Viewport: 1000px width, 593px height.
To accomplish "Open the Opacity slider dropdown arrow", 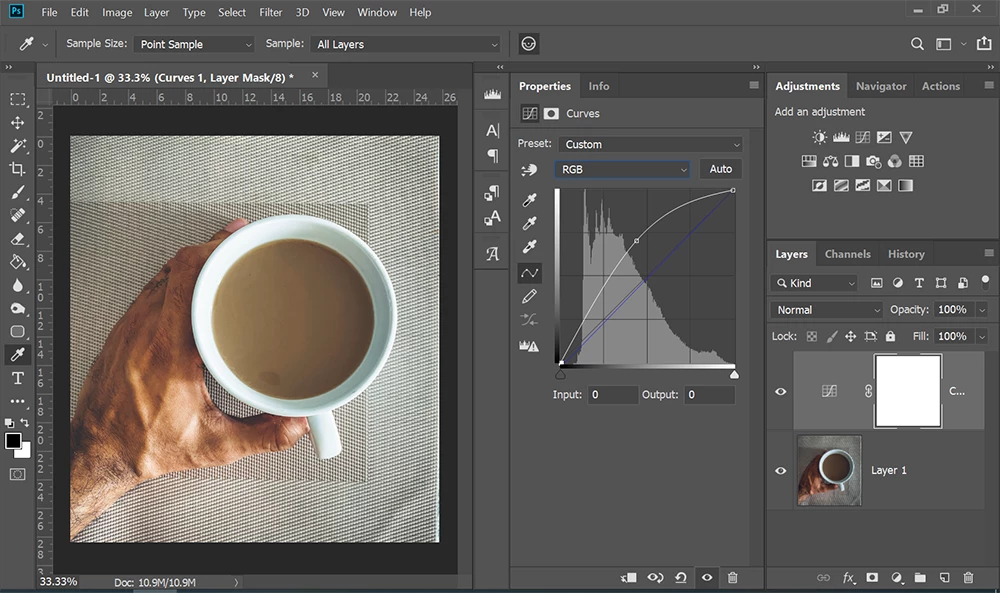I will point(982,310).
